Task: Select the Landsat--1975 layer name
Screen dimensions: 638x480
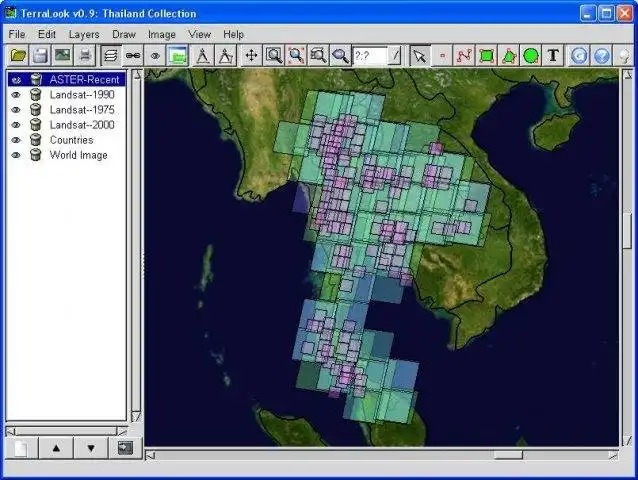Action: (82, 110)
